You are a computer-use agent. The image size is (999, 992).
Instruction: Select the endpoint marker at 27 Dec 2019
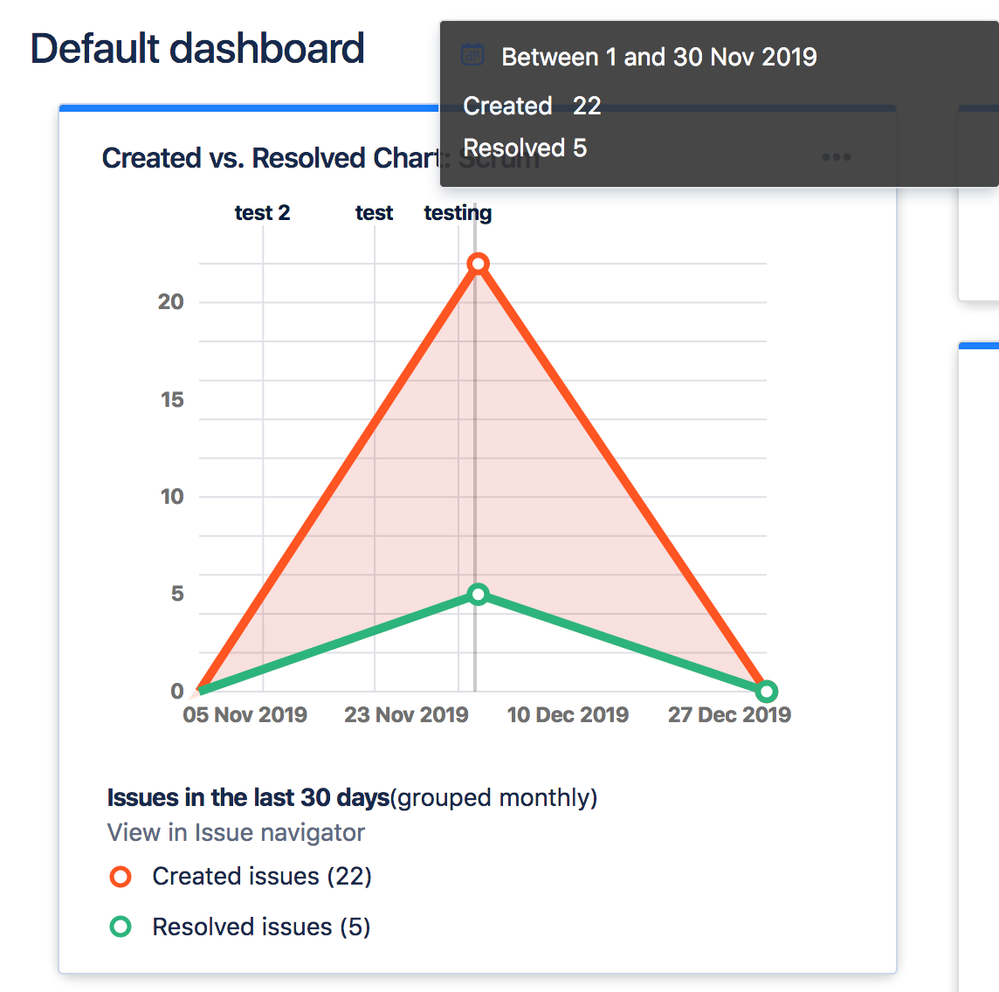tap(766, 690)
